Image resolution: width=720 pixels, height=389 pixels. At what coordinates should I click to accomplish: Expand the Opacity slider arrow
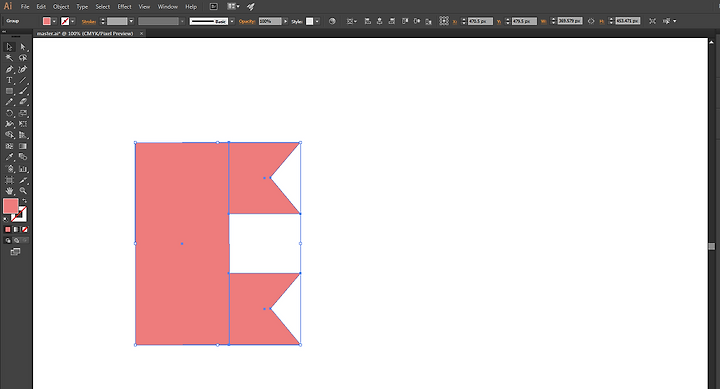(x=285, y=21)
